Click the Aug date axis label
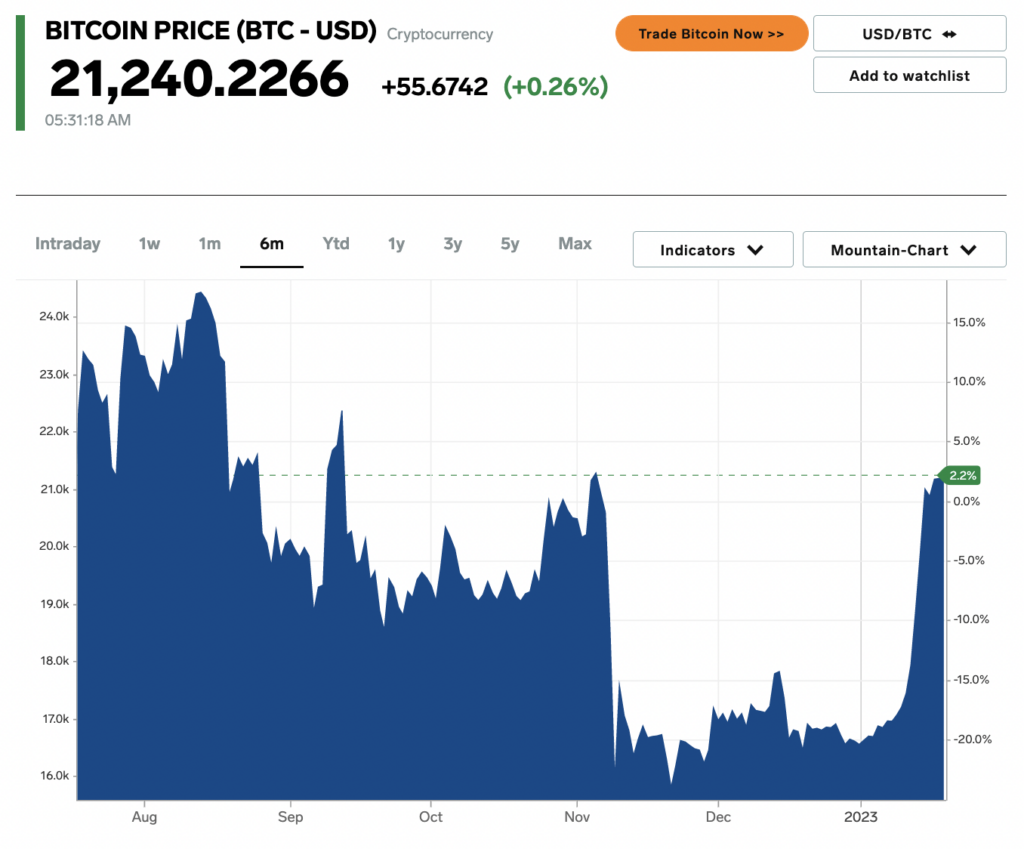Screen dimensions: 1024x849 pos(144,817)
